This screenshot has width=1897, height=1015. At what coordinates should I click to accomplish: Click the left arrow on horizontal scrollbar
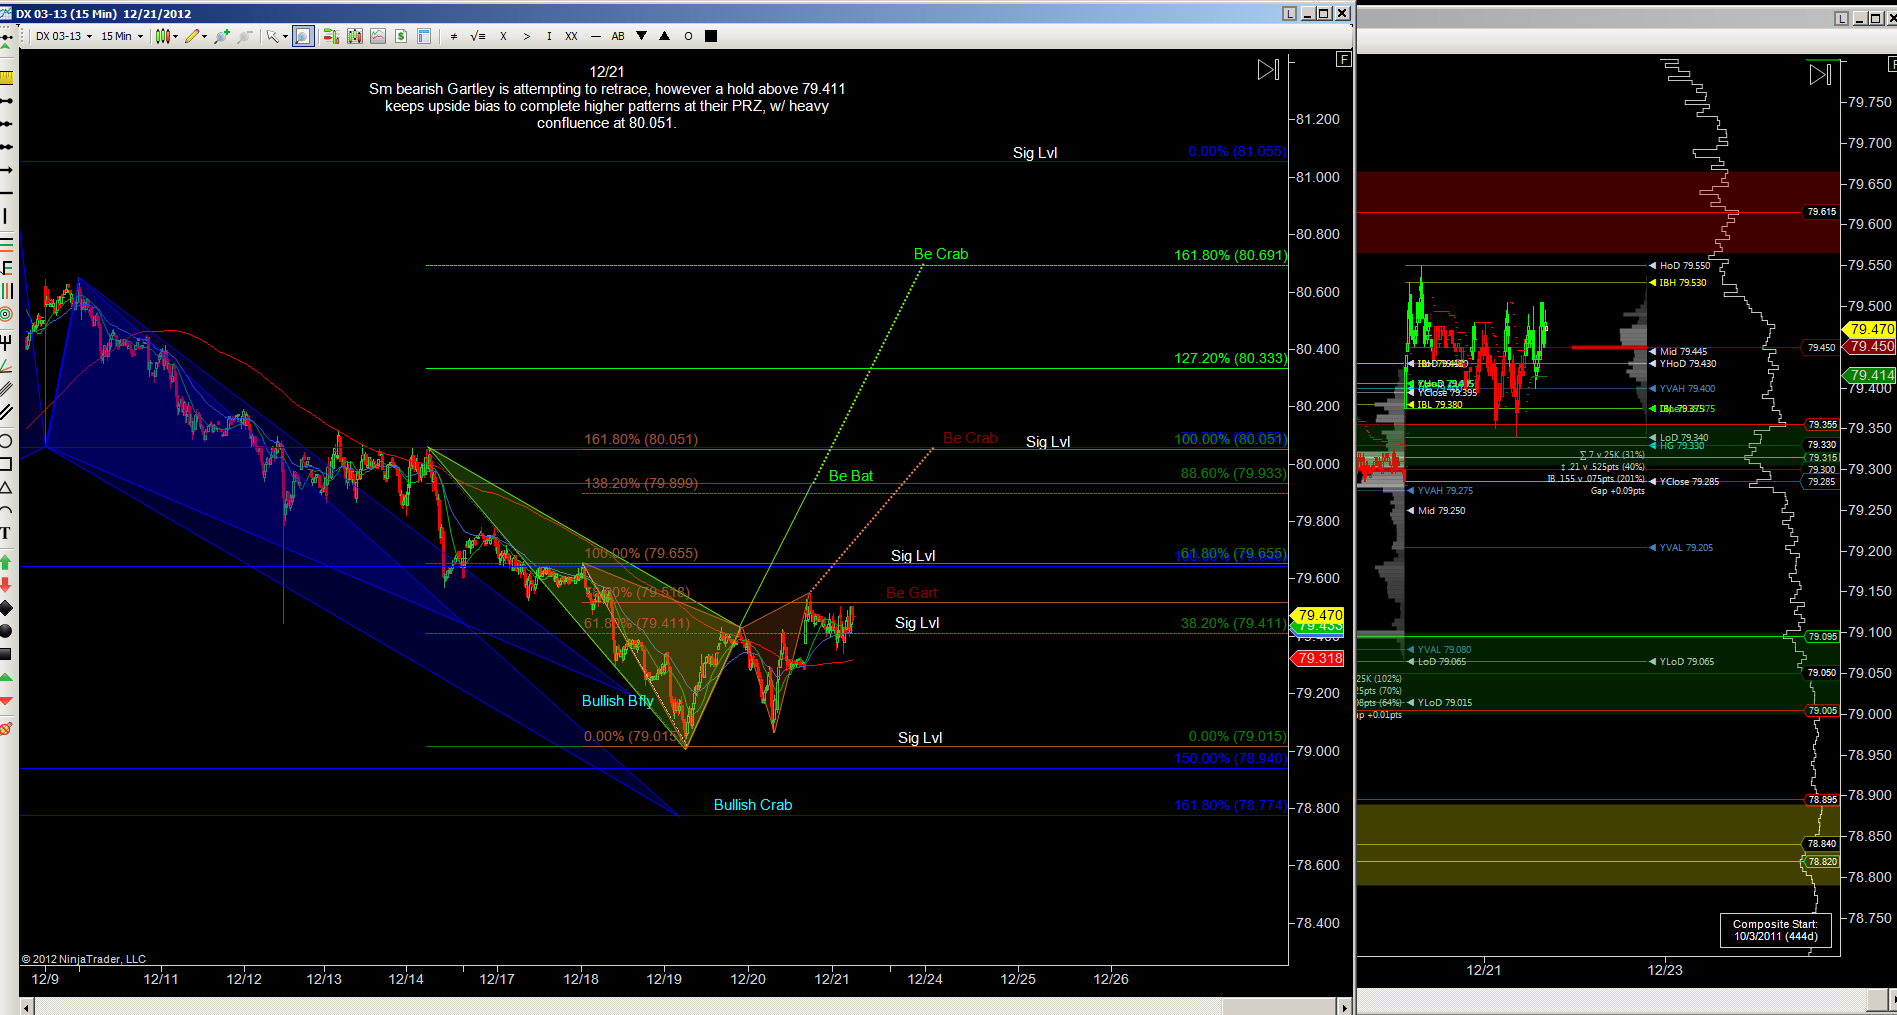click(x=26, y=1007)
